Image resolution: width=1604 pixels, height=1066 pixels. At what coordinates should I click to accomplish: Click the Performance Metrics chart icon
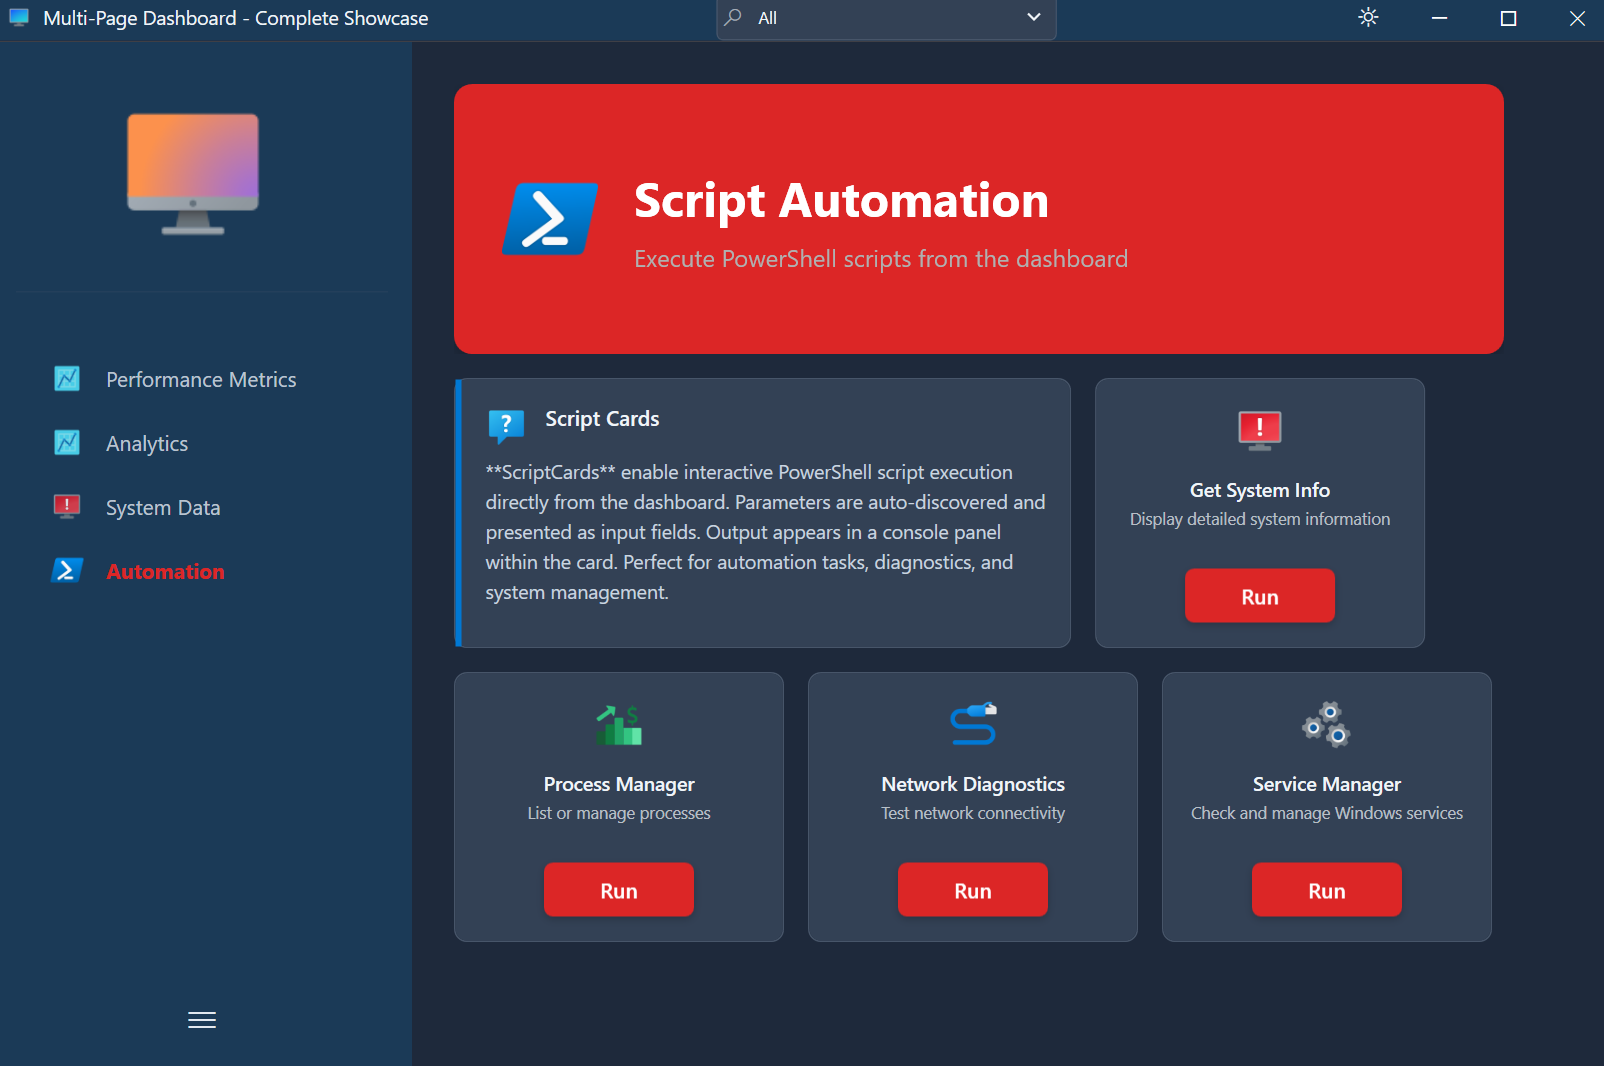pyautogui.click(x=67, y=379)
